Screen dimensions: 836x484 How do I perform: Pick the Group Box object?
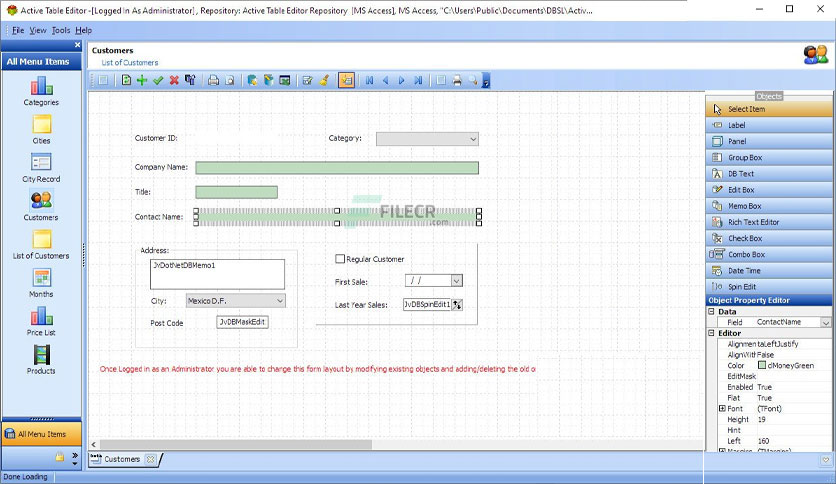click(769, 157)
